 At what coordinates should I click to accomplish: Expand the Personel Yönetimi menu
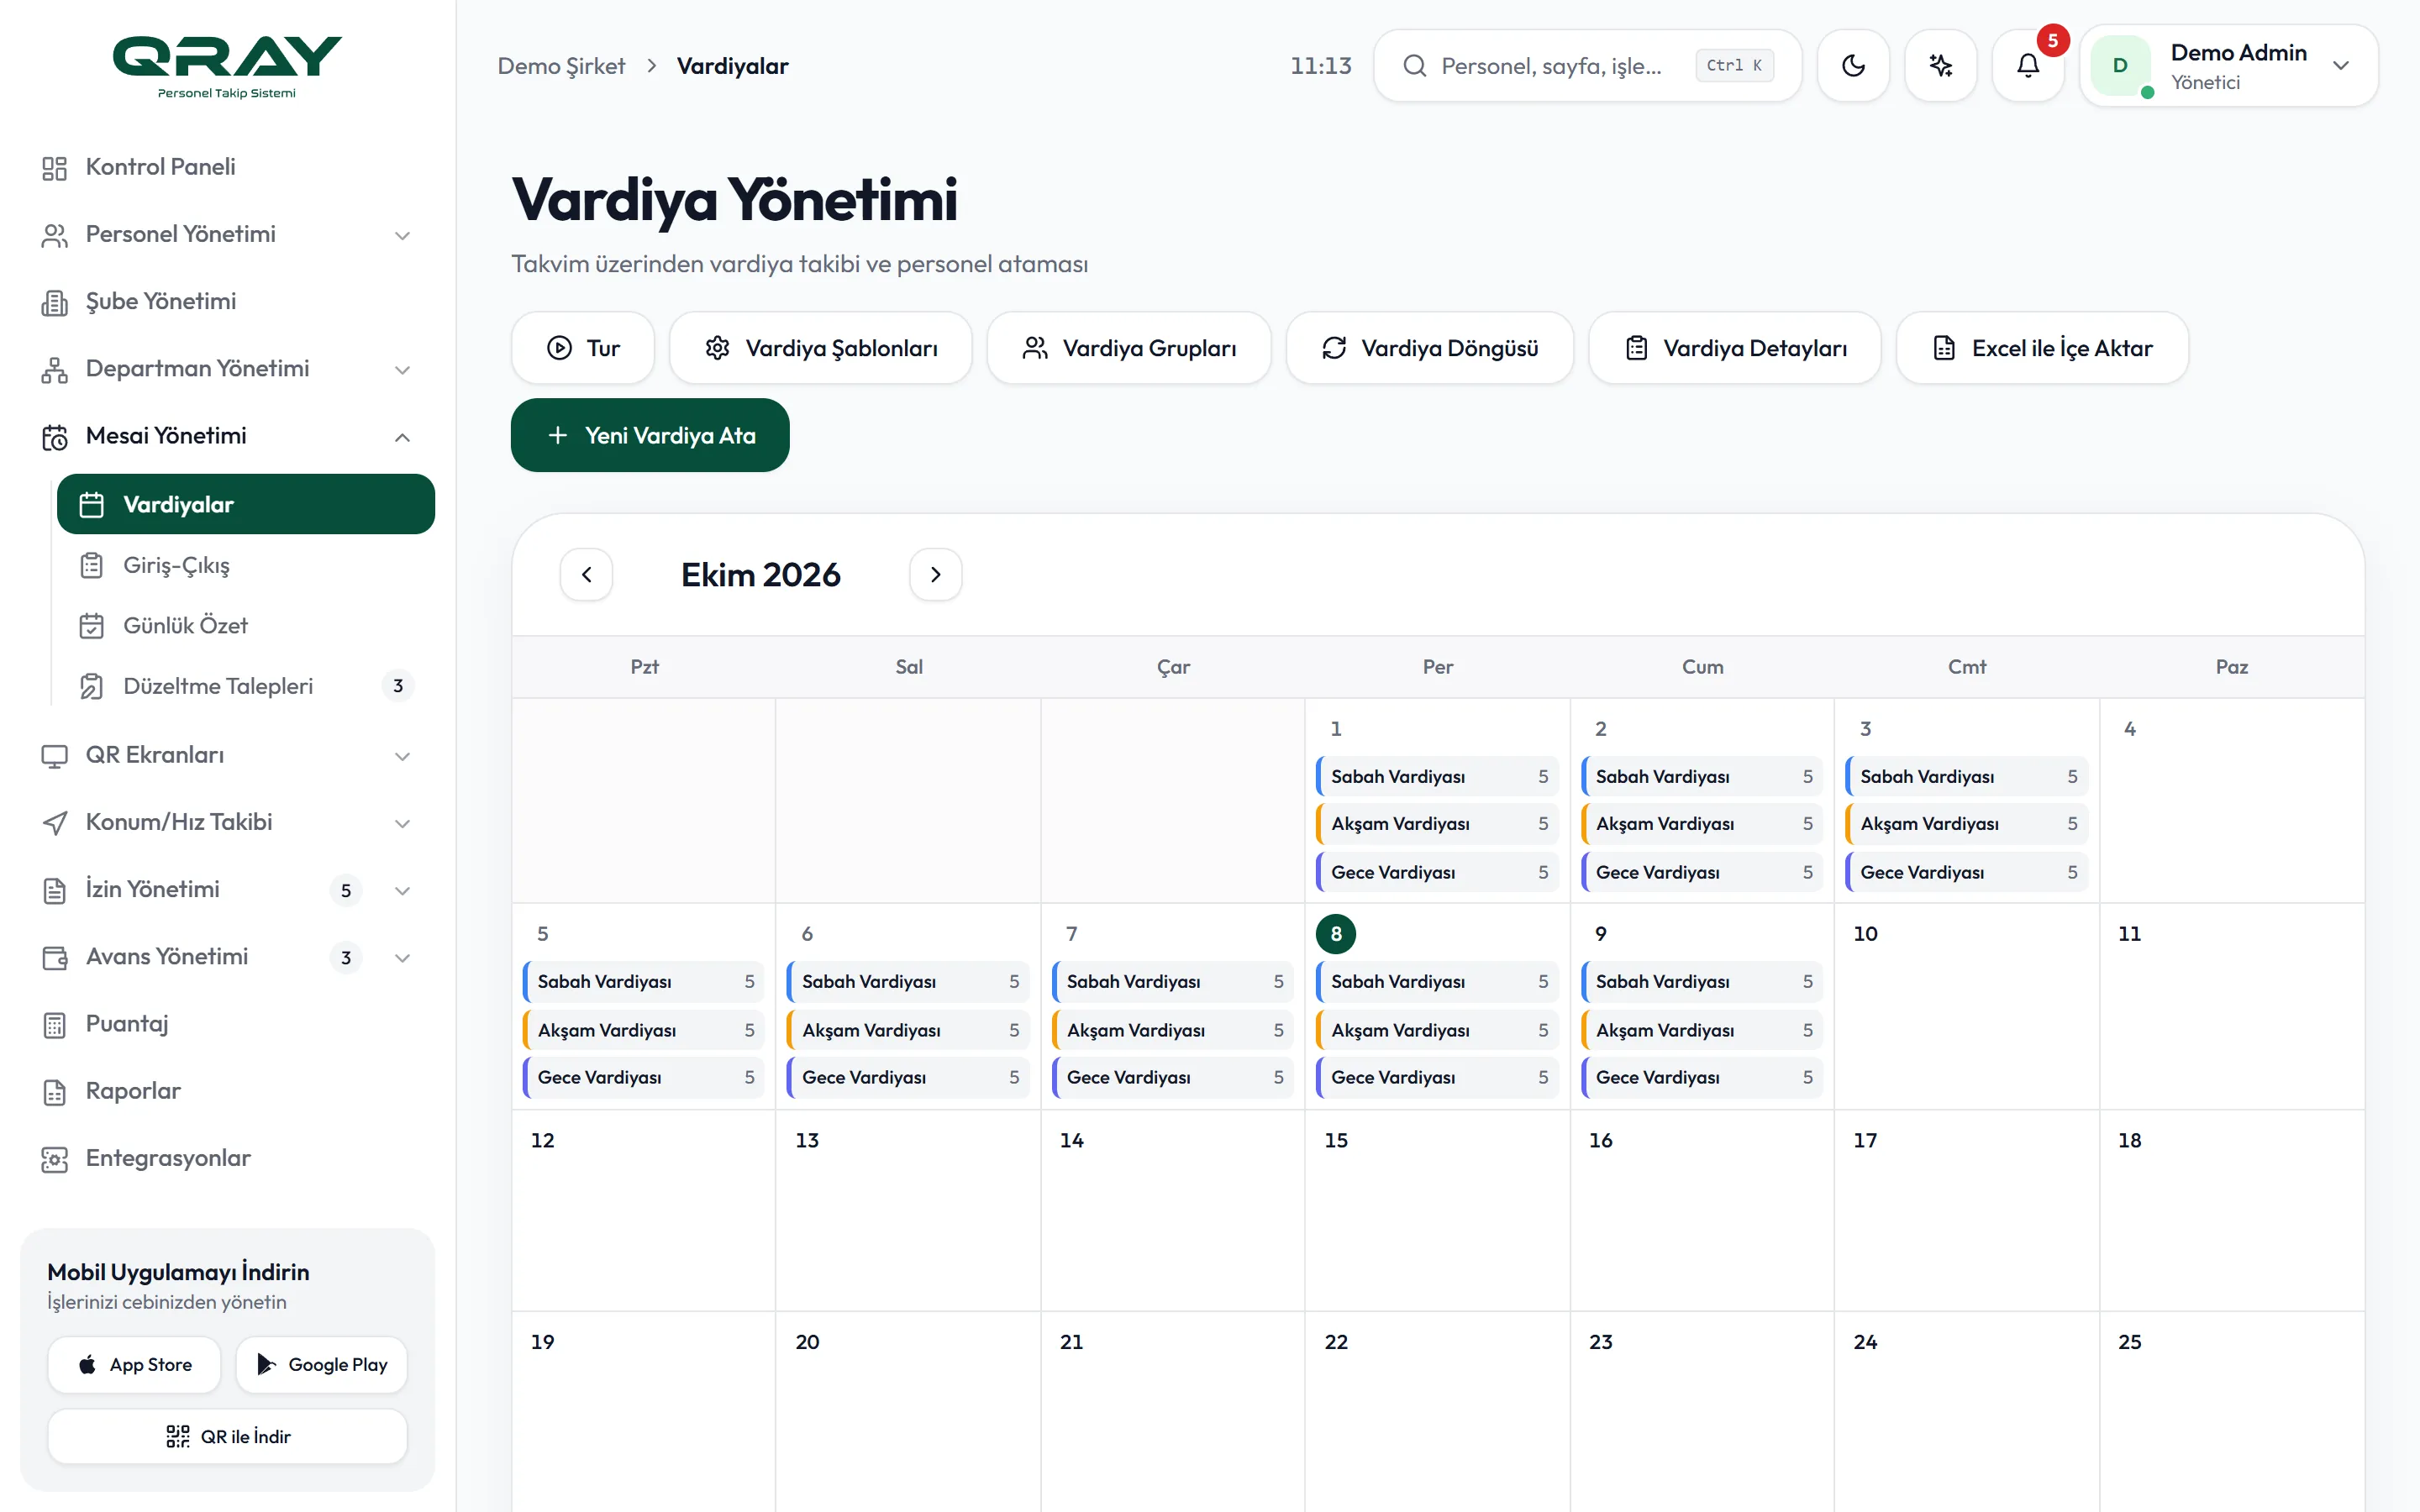227,234
